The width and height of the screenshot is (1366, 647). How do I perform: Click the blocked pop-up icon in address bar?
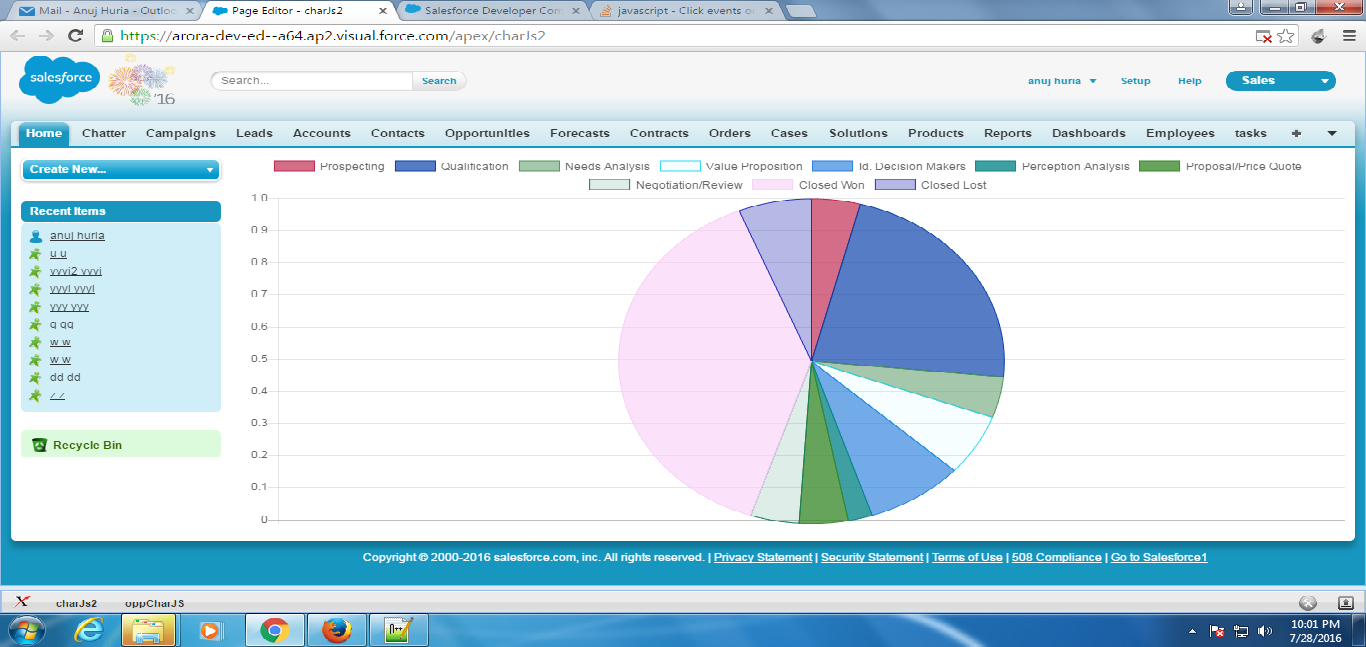[1264, 36]
